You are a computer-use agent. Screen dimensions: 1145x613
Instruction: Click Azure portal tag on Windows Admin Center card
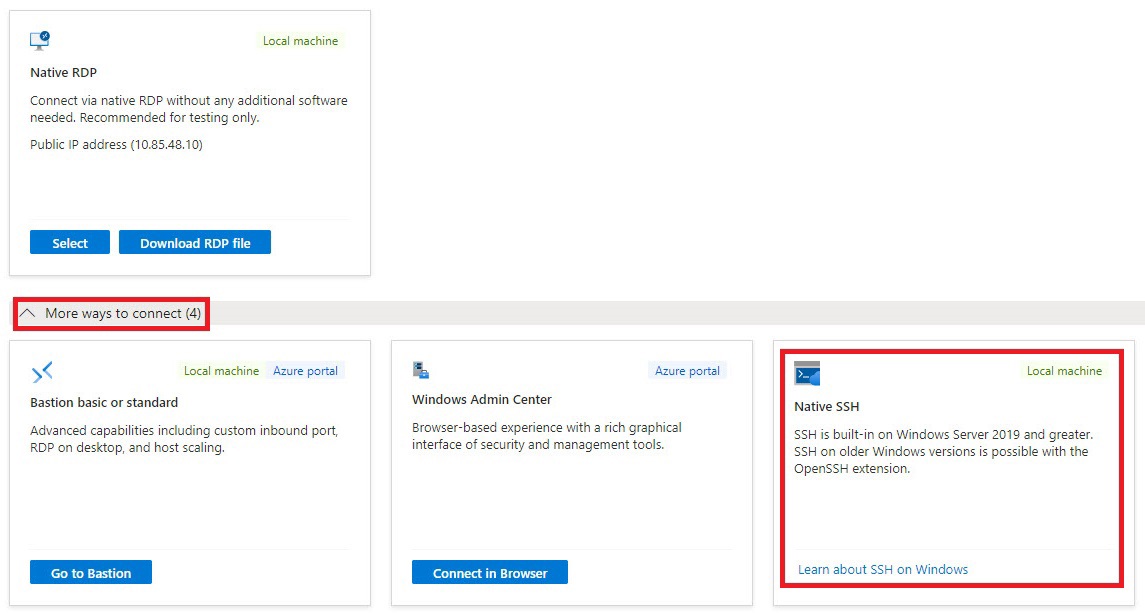pos(687,371)
